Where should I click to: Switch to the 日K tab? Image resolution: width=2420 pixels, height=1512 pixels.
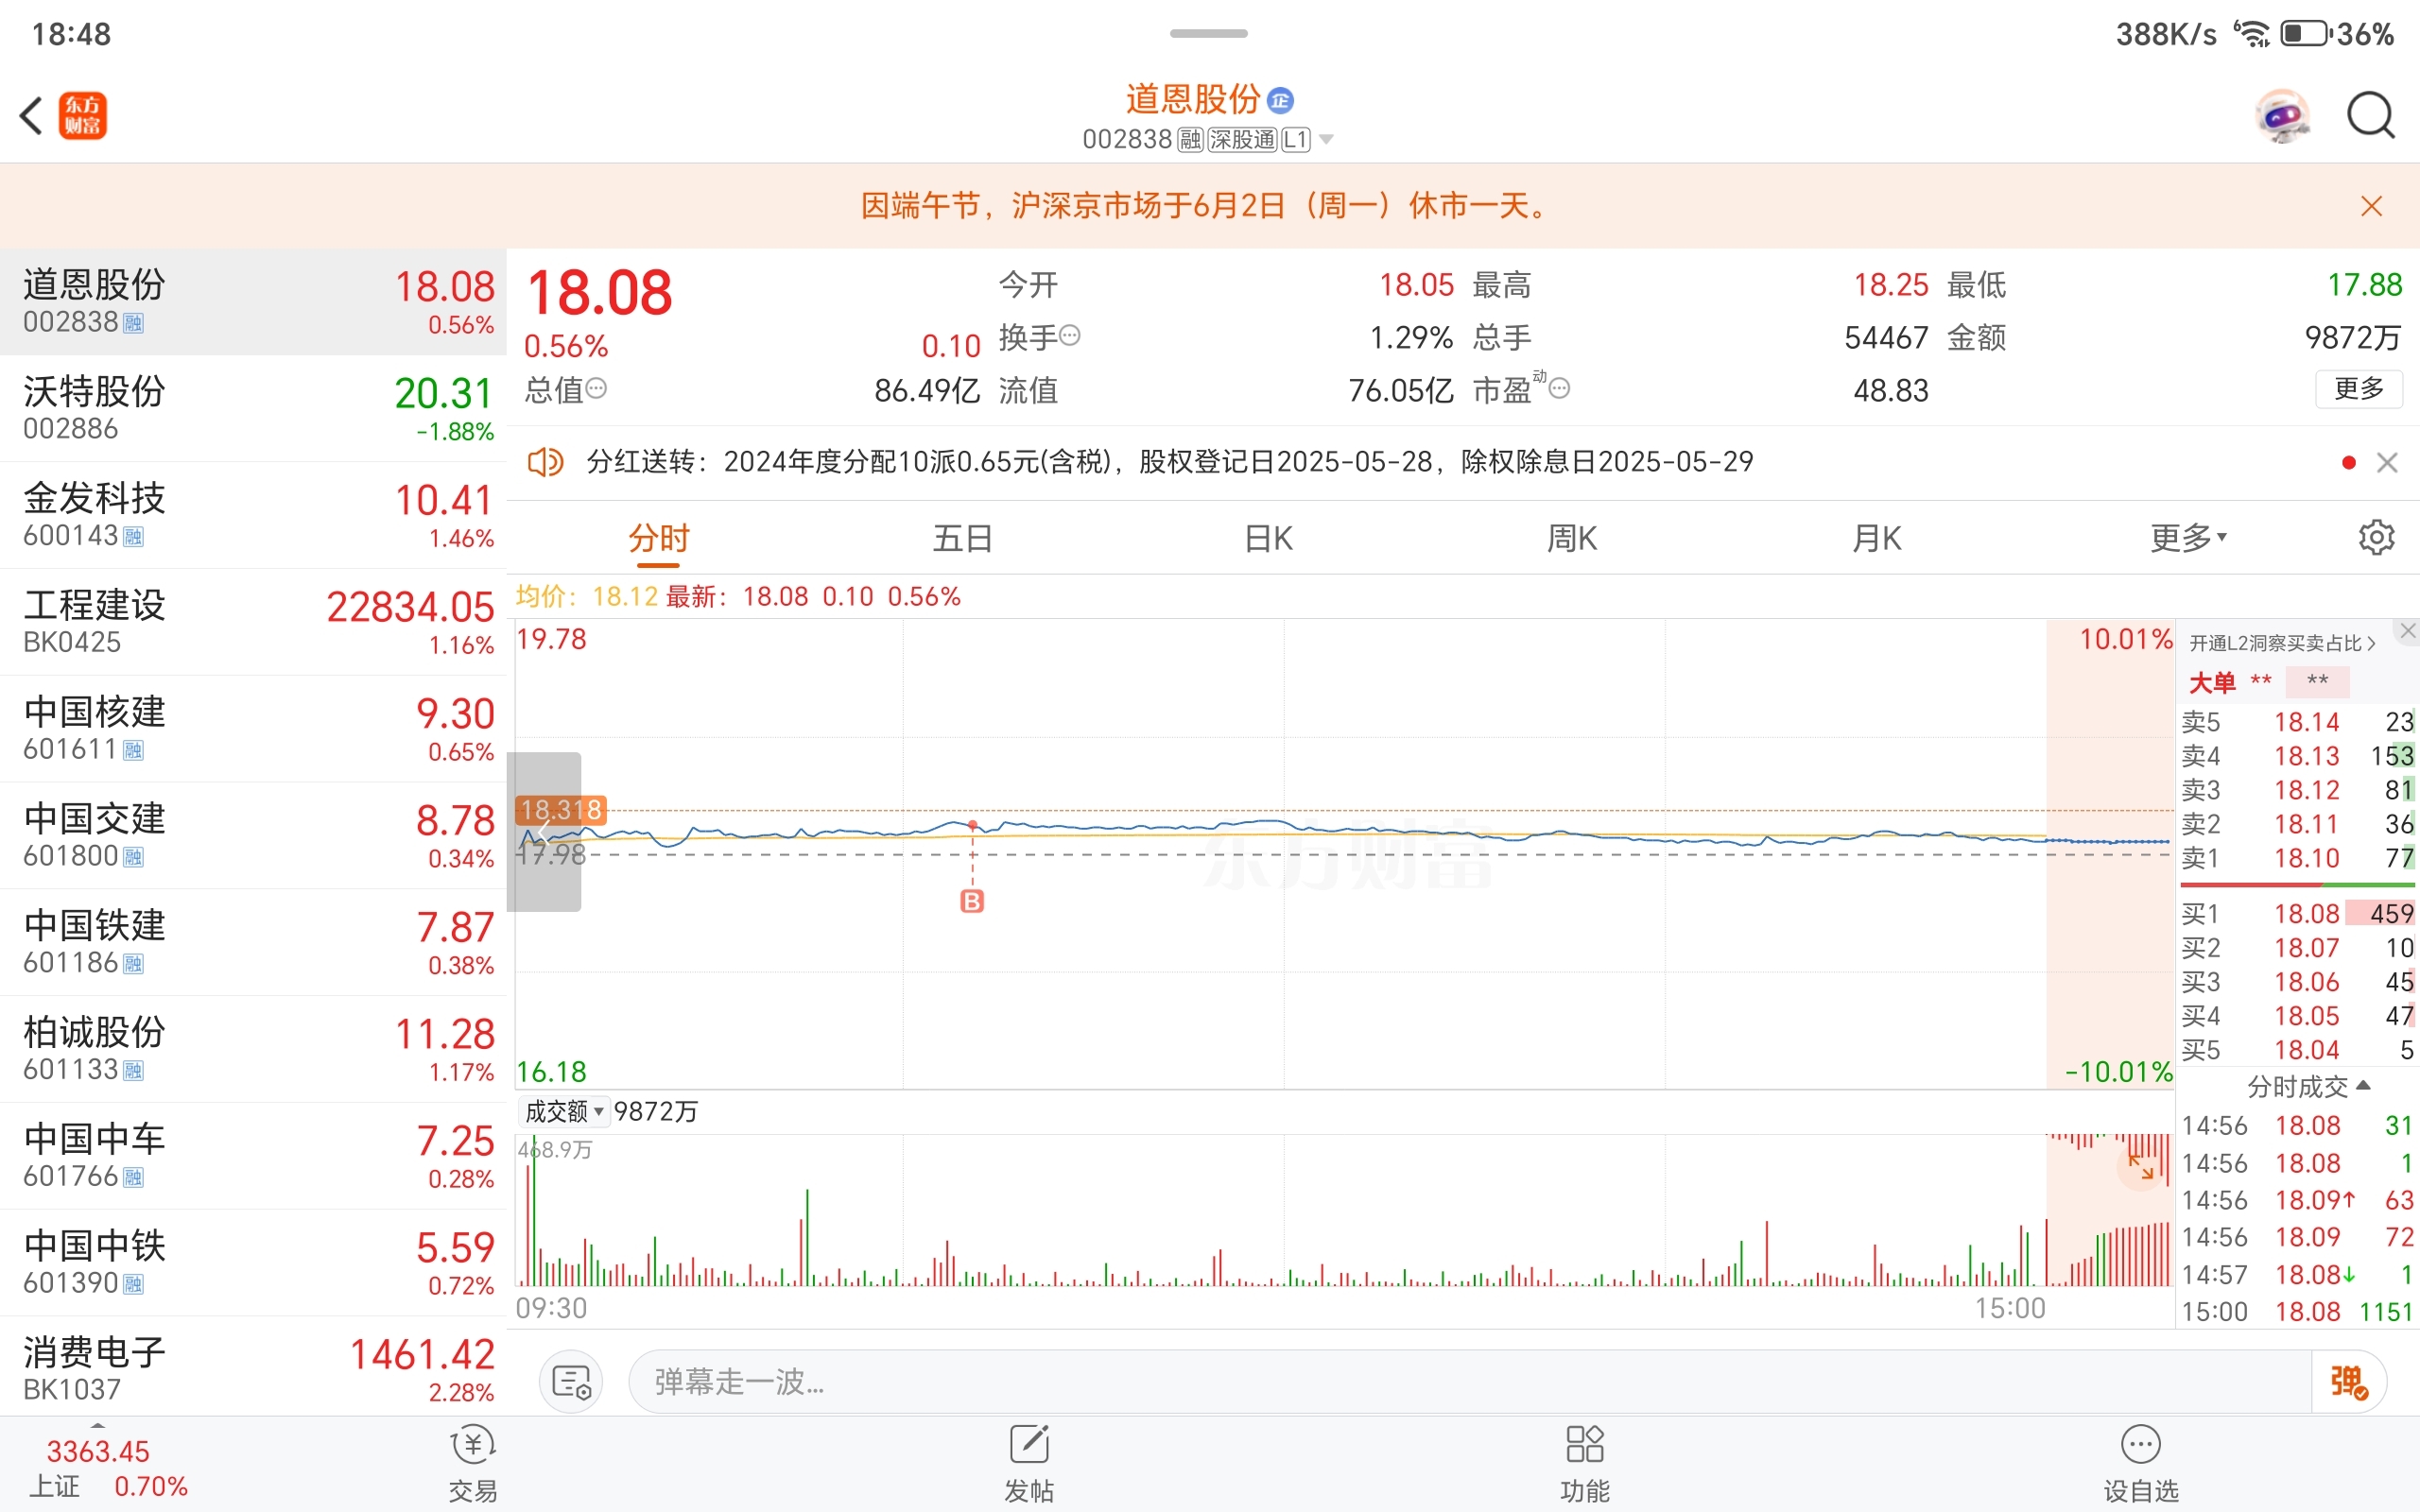[x=1268, y=538]
